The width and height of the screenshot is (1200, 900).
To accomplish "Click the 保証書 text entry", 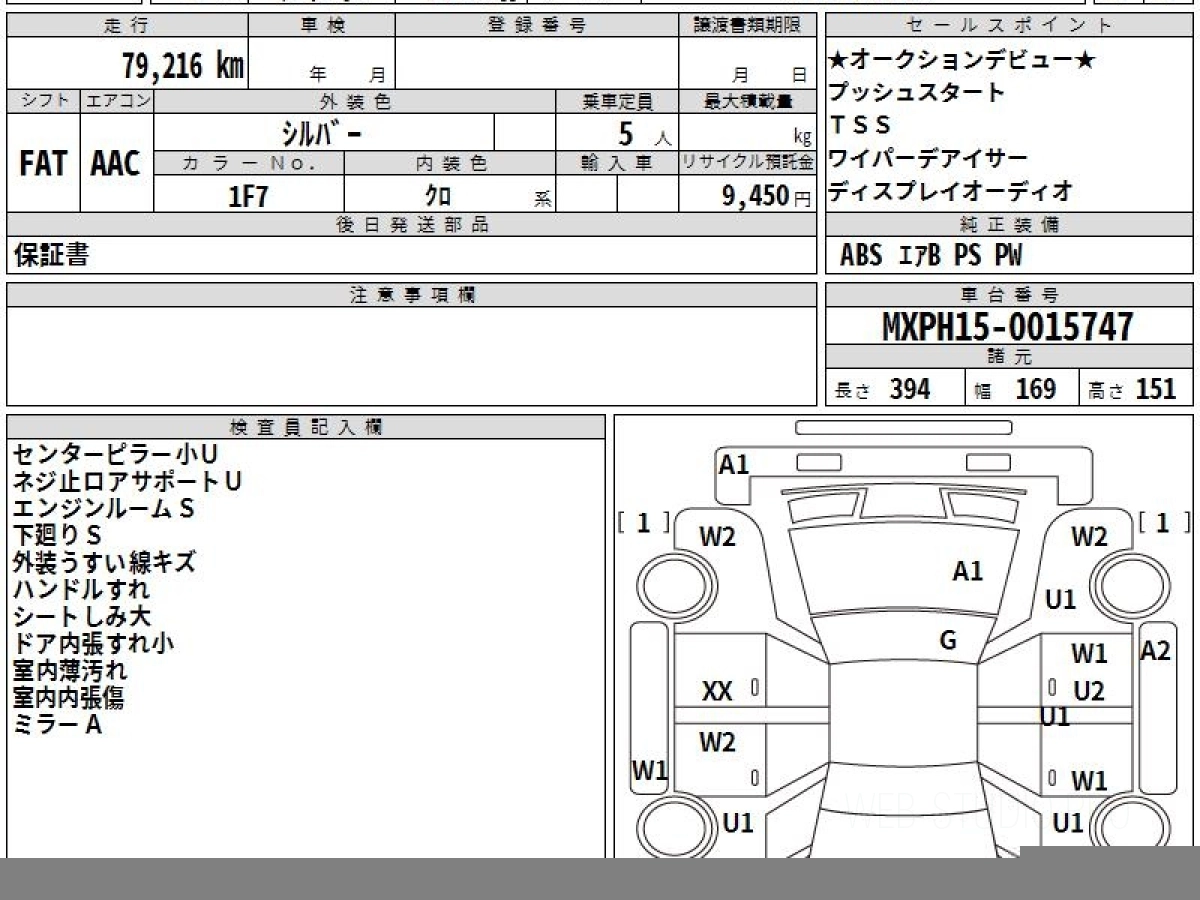I will (x=51, y=256).
